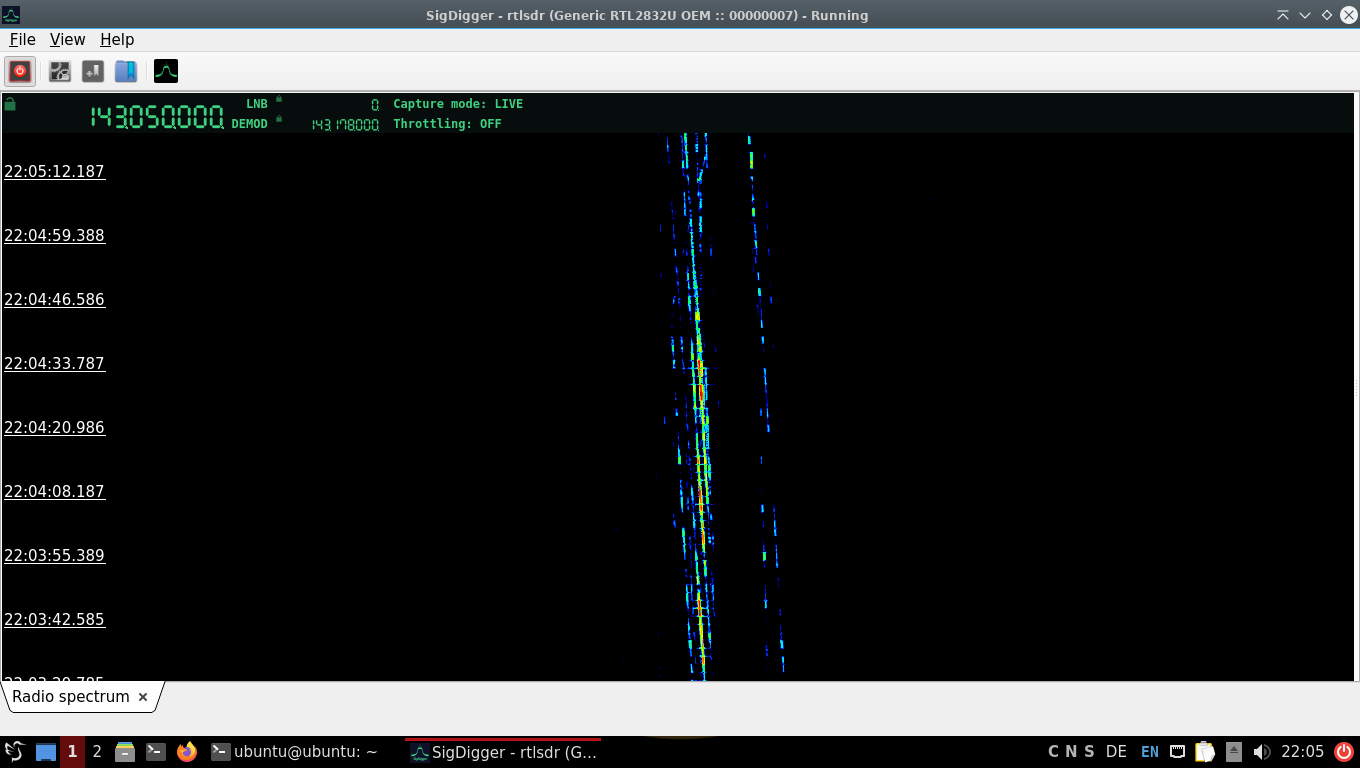Open the bookmark manager blue book icon
This screenshot has width=1360, height=768.
(126, 71)
